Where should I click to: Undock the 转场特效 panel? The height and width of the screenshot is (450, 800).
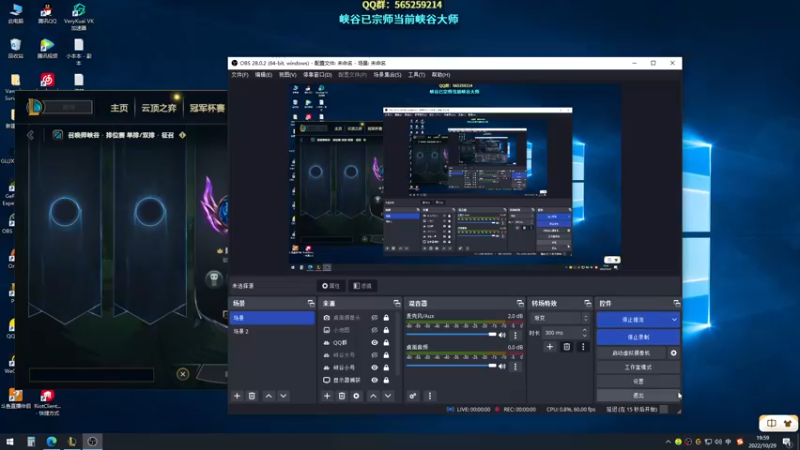coord(587,304)
